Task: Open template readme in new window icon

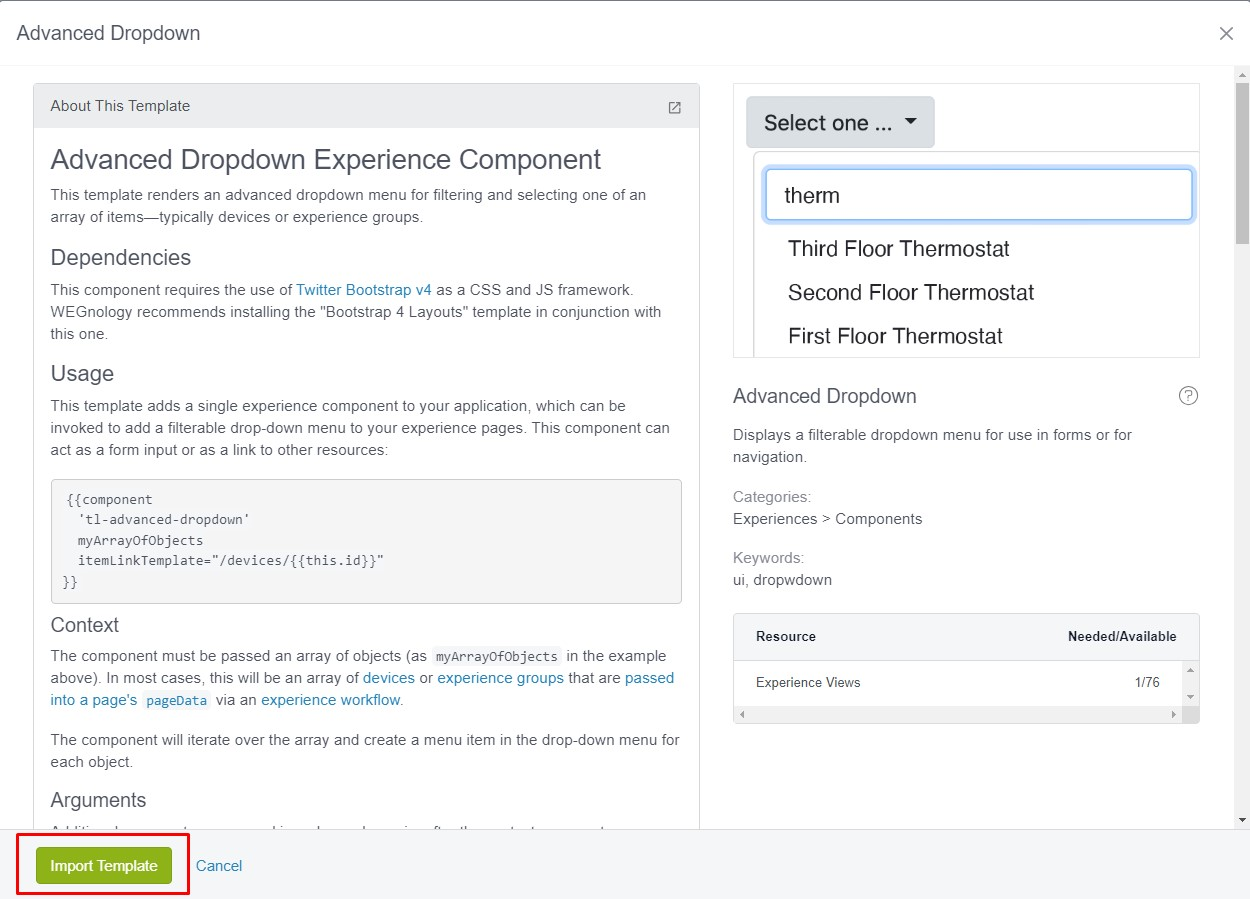Action: point(674,107)
